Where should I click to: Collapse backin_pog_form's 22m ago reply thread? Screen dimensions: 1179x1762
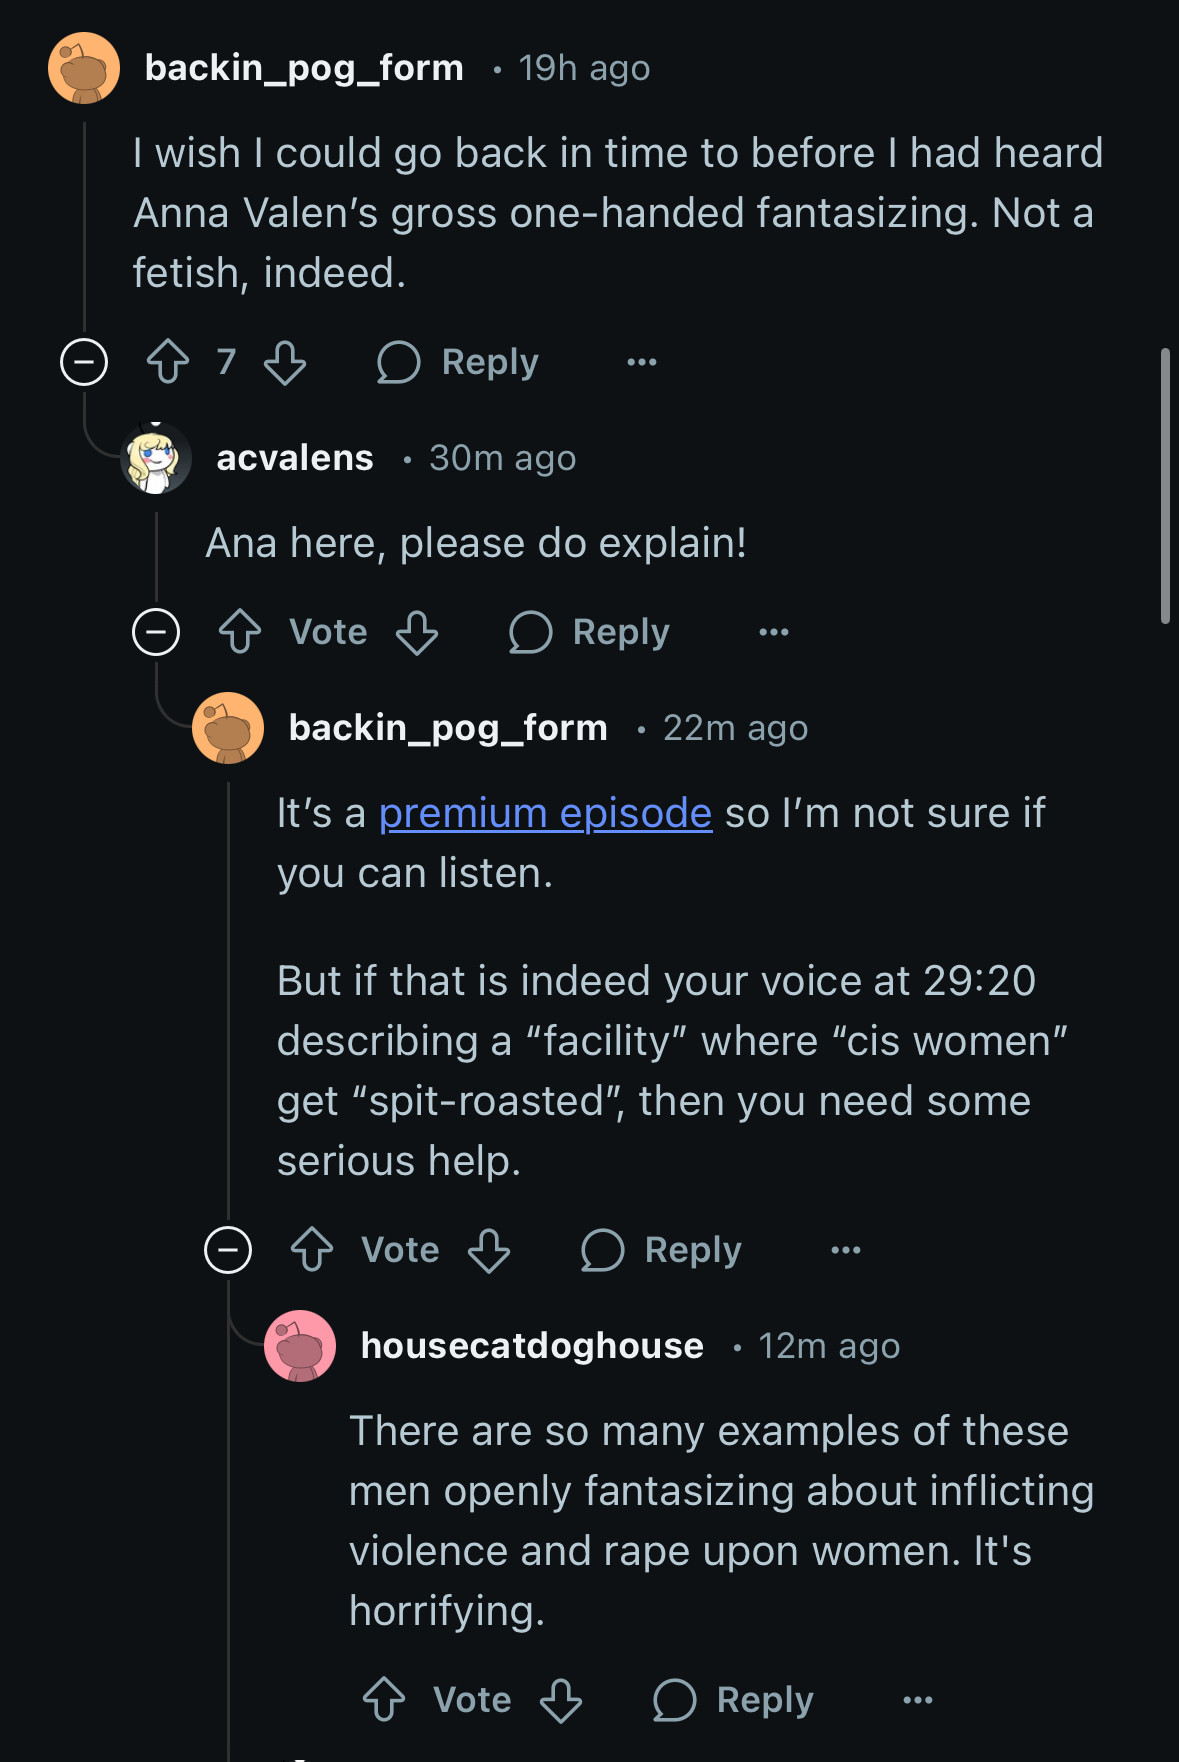point(228,1250)
